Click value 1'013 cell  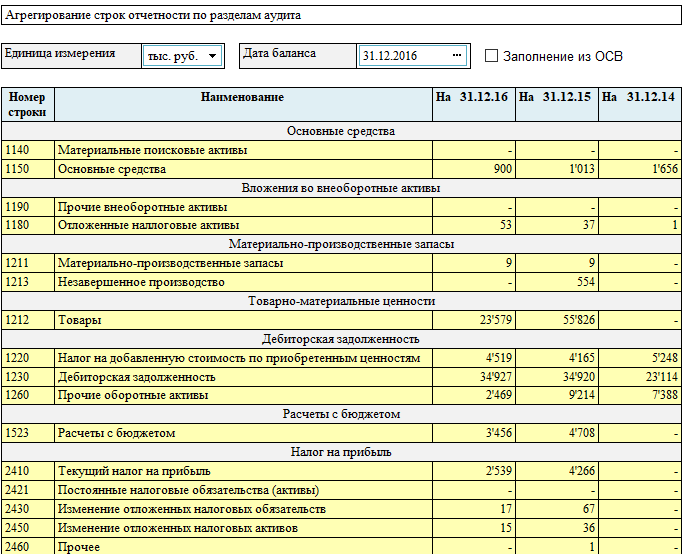(x=557, y=169)
